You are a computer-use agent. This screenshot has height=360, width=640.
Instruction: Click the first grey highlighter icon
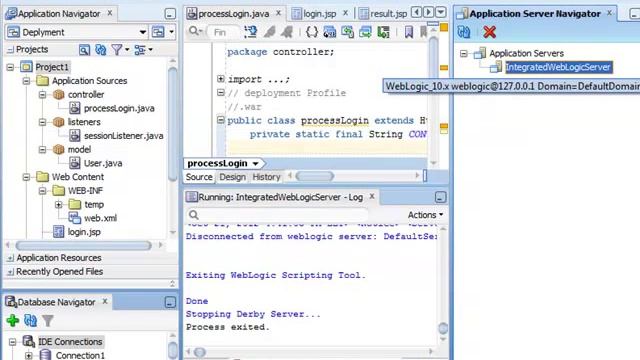(x=269, y=32)
